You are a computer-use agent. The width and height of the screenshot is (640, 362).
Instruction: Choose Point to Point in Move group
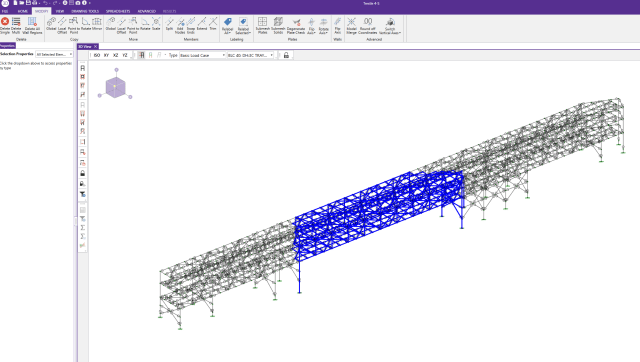[x=133, y=25]
